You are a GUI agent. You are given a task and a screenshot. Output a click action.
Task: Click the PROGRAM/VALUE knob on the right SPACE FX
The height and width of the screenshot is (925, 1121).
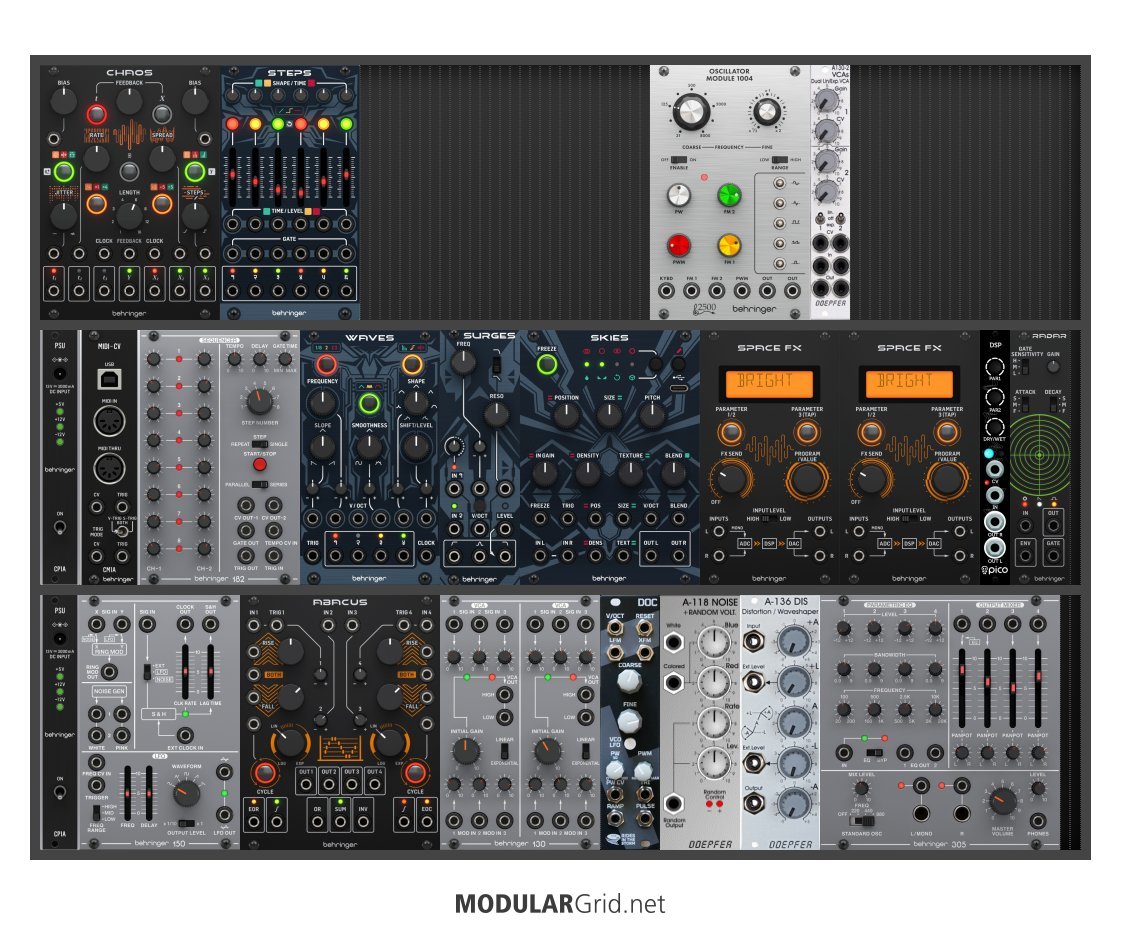pyautogui.click(x=947, y=478)
